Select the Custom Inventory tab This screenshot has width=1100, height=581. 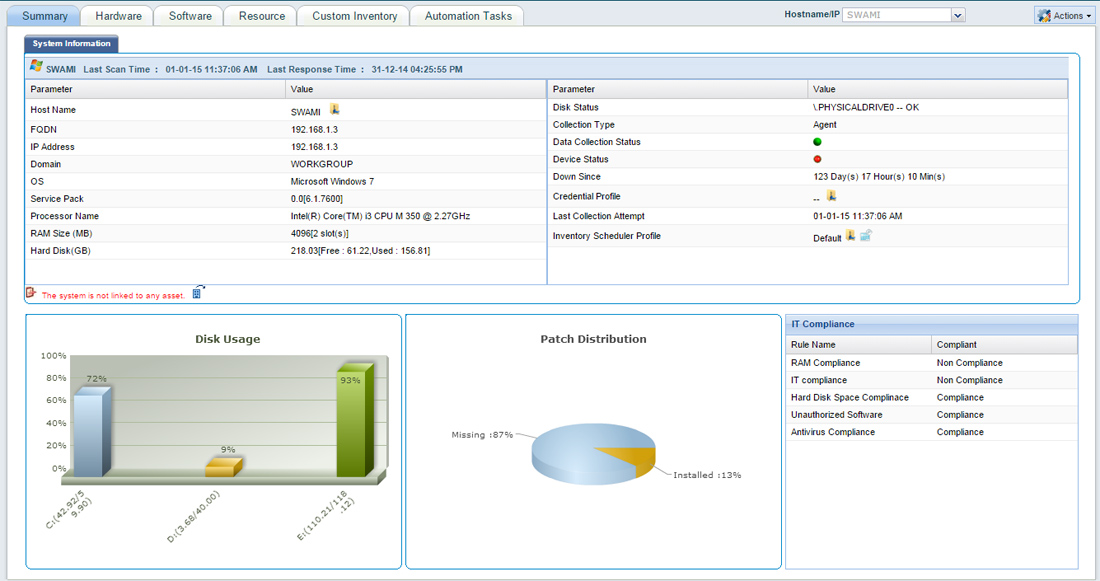[354, 16]
